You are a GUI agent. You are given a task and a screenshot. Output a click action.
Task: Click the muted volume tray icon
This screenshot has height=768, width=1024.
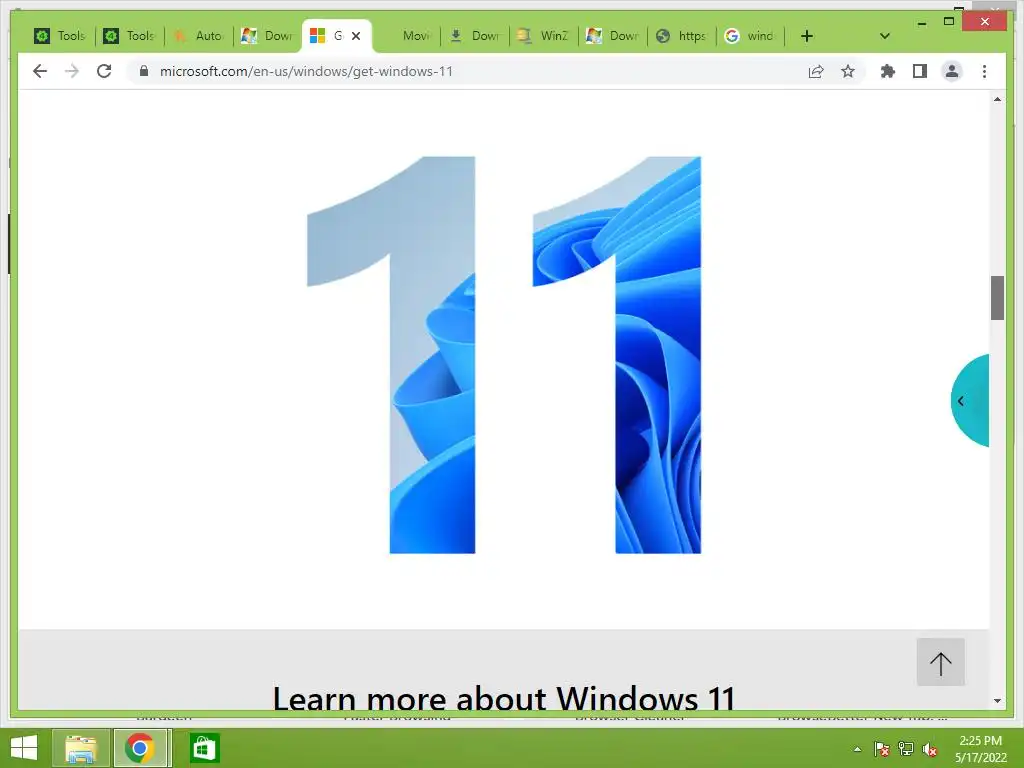930,749
